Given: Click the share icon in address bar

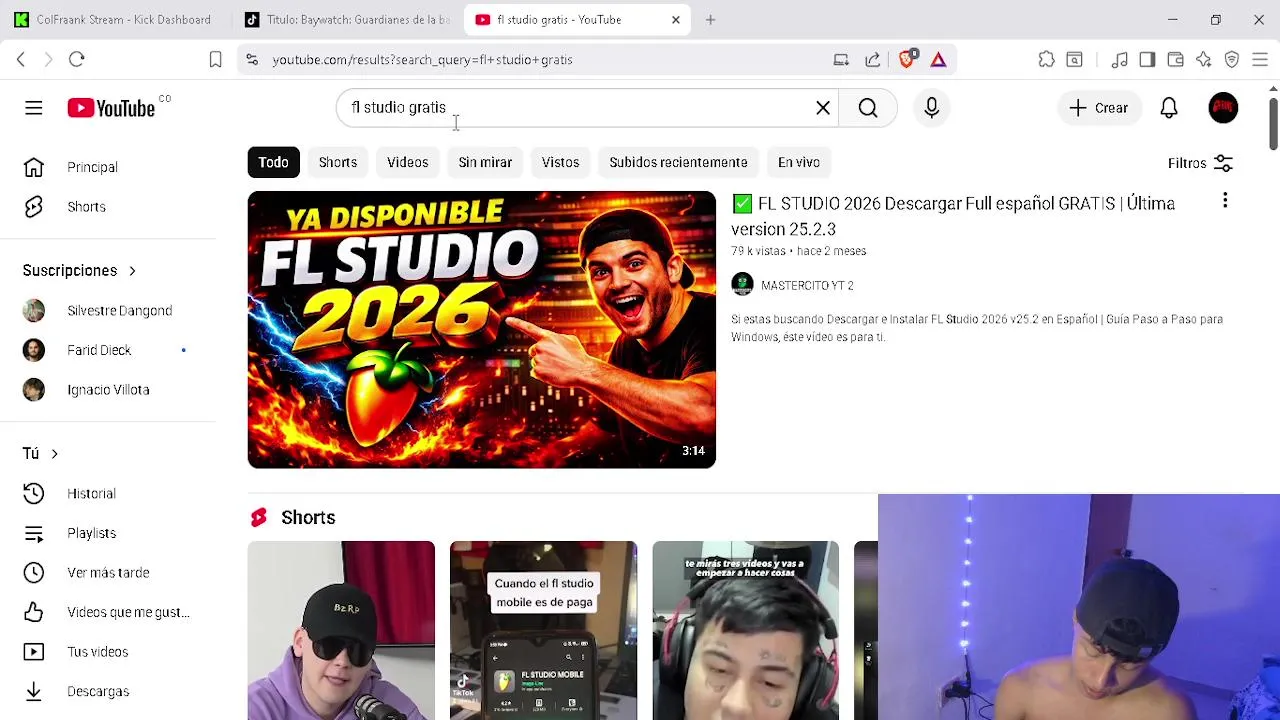Looking at the screenshot, I should (873, 60).
